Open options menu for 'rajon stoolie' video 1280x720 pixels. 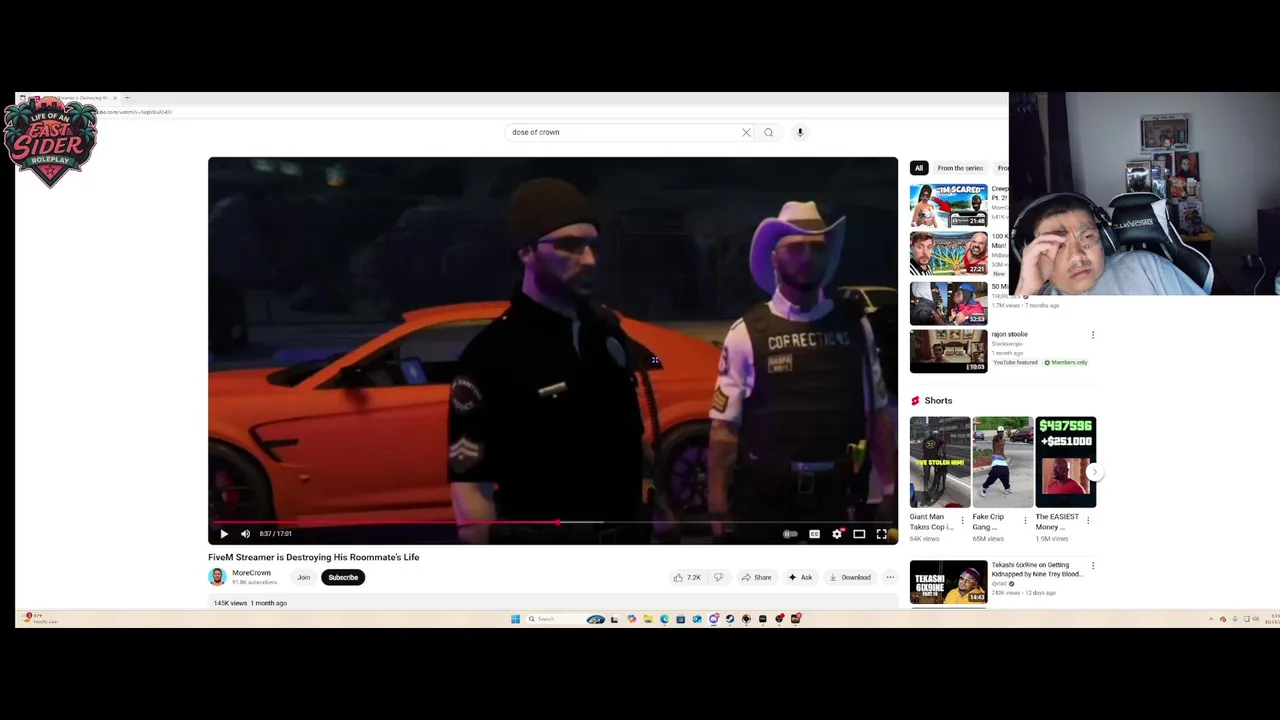click(x=1093, y=335)
